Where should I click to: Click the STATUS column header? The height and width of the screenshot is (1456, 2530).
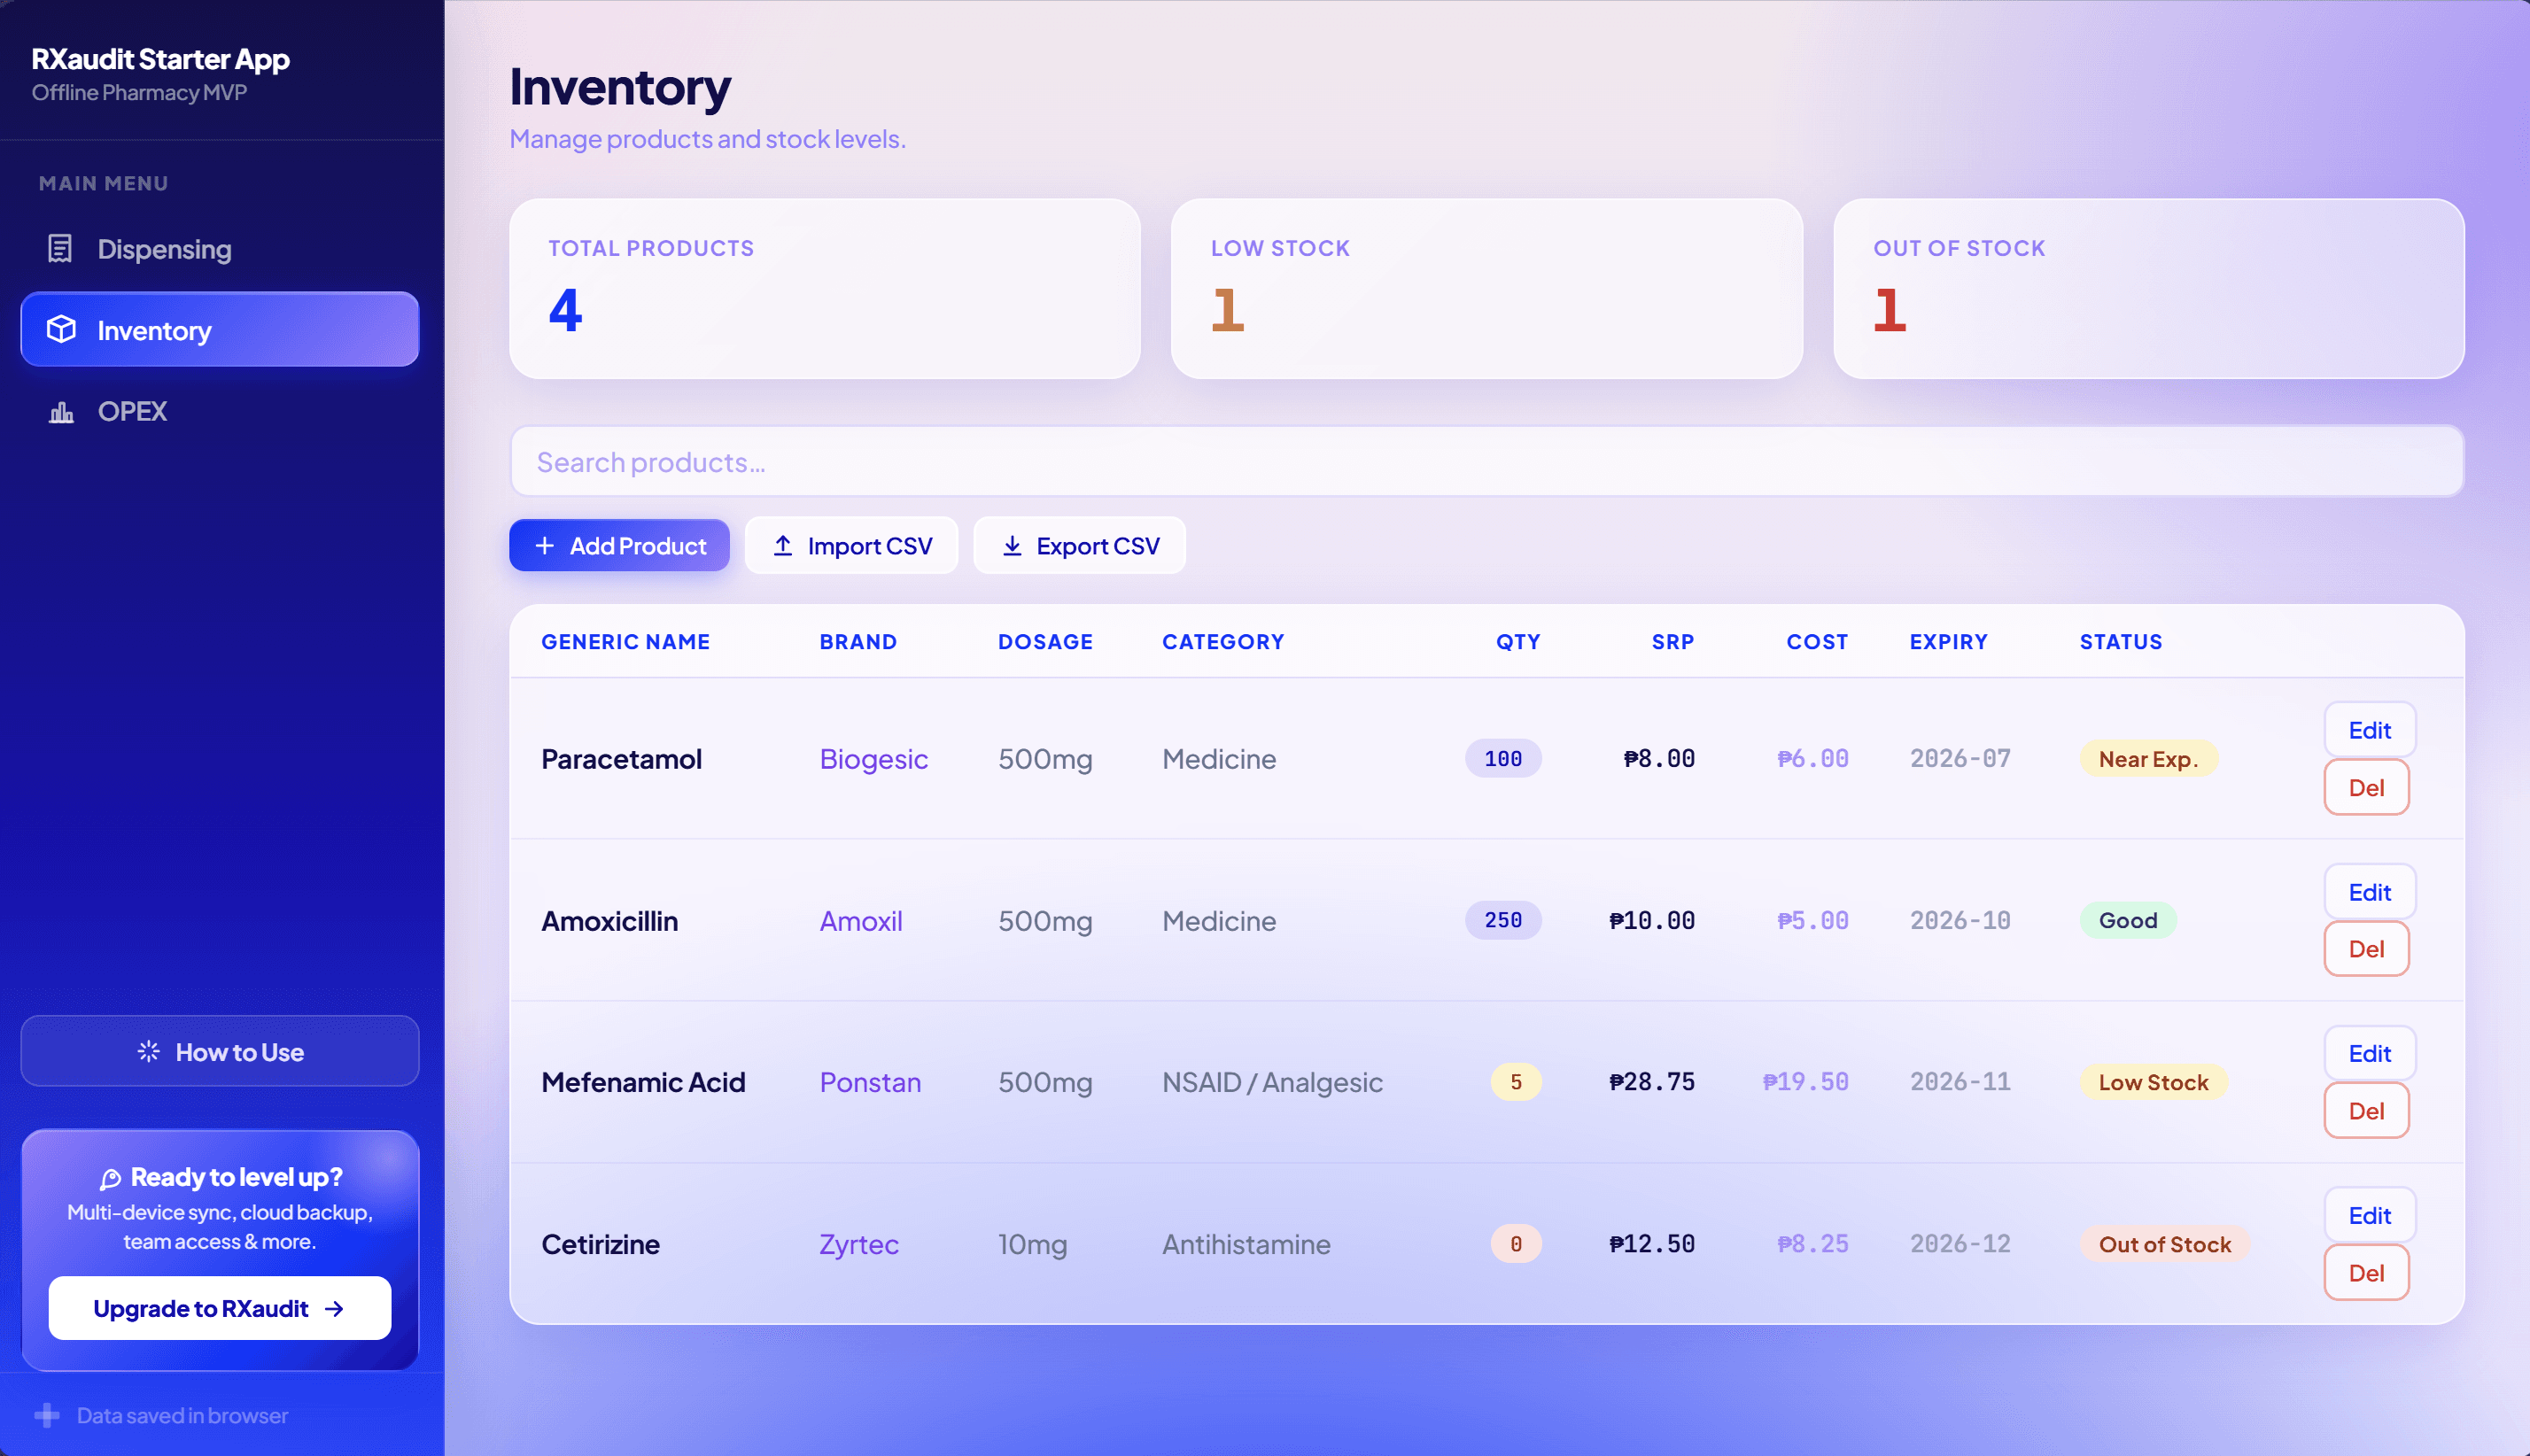tap(2121, 642)
